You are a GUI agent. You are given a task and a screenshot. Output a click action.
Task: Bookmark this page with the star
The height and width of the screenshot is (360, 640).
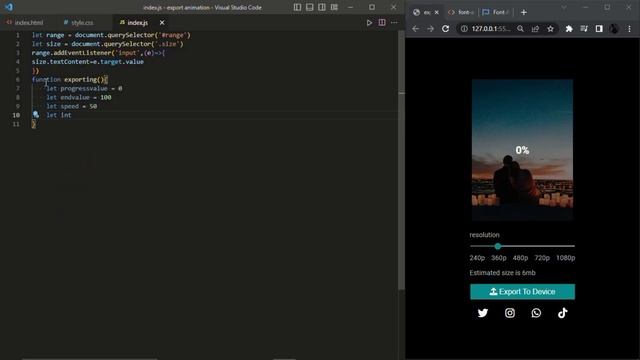(x=551, y=29)
